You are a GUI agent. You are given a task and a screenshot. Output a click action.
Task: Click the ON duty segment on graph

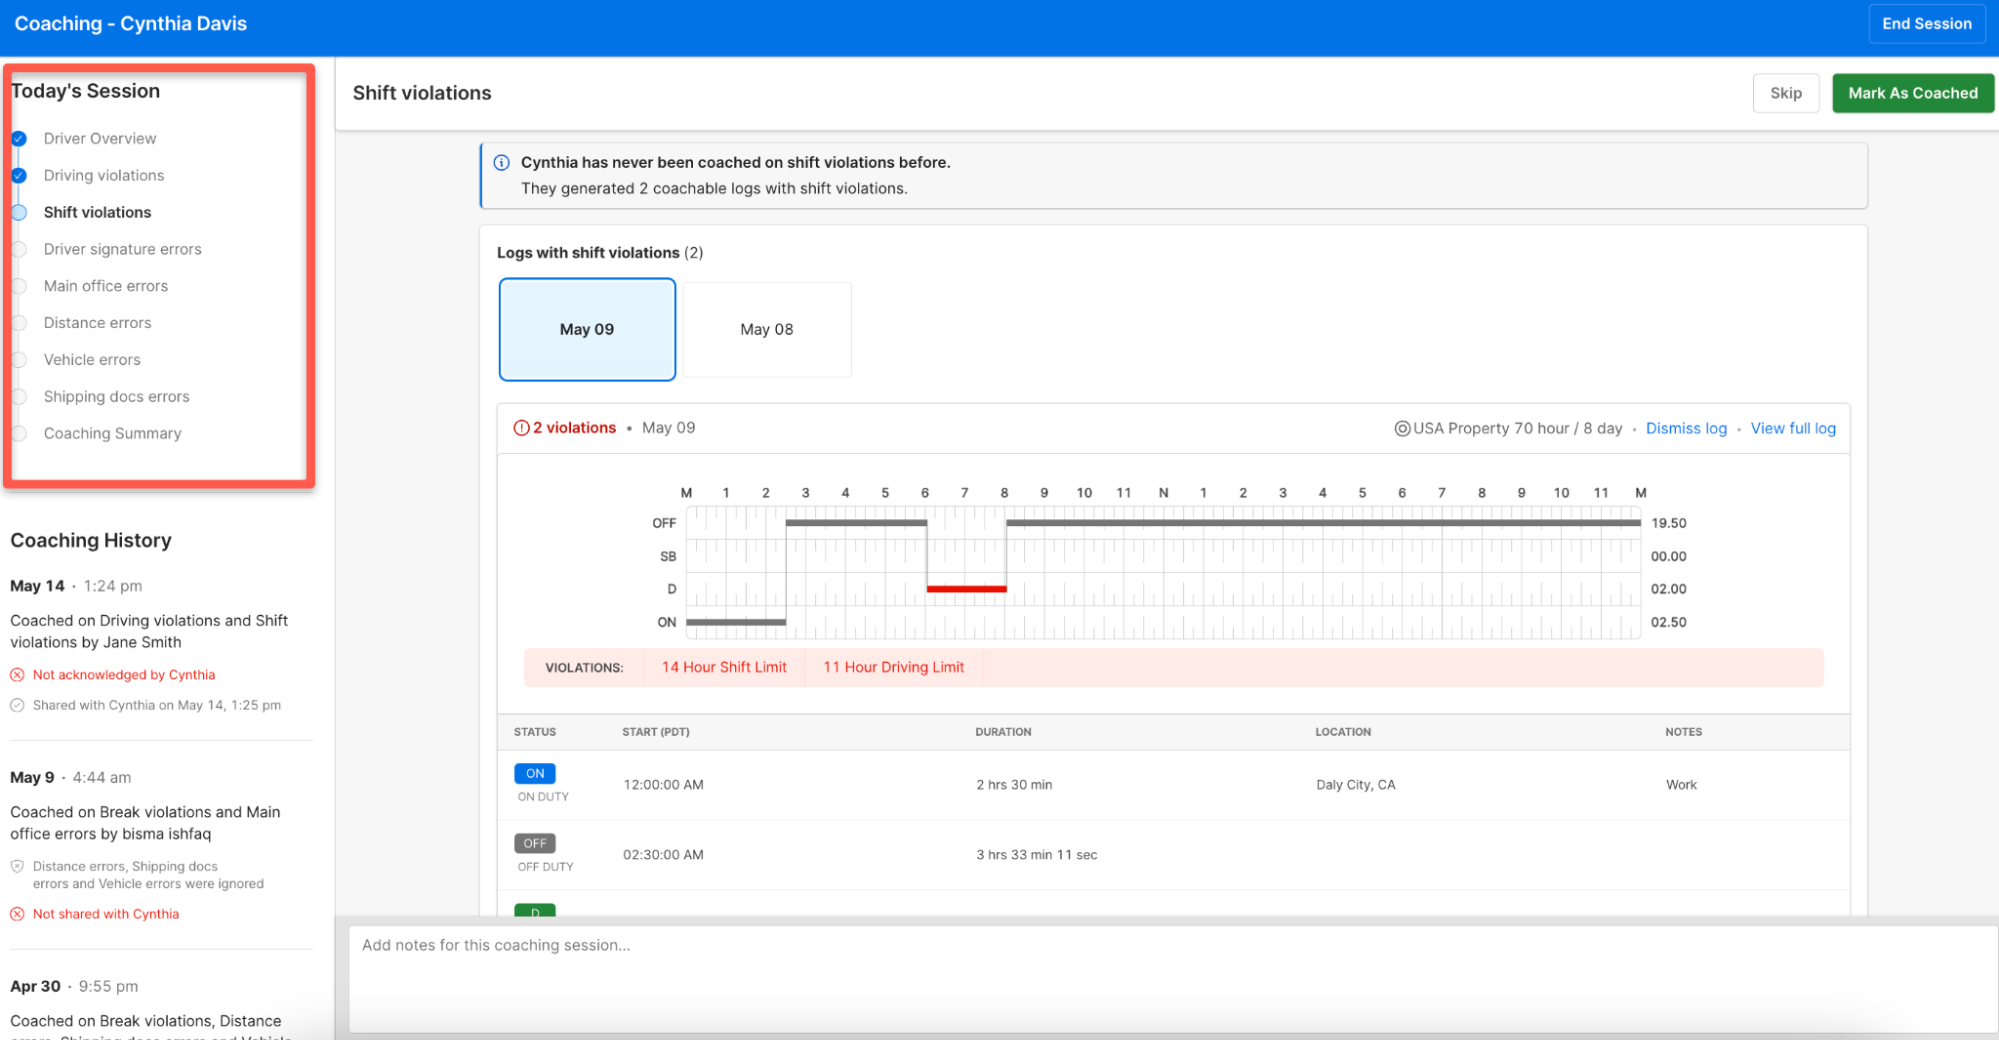(736, 623)
